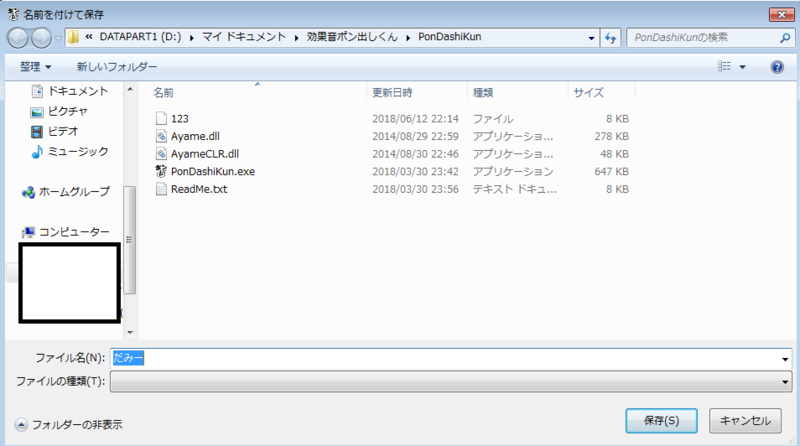Select the ReadMe.txt file

click(x=199, y=189)
